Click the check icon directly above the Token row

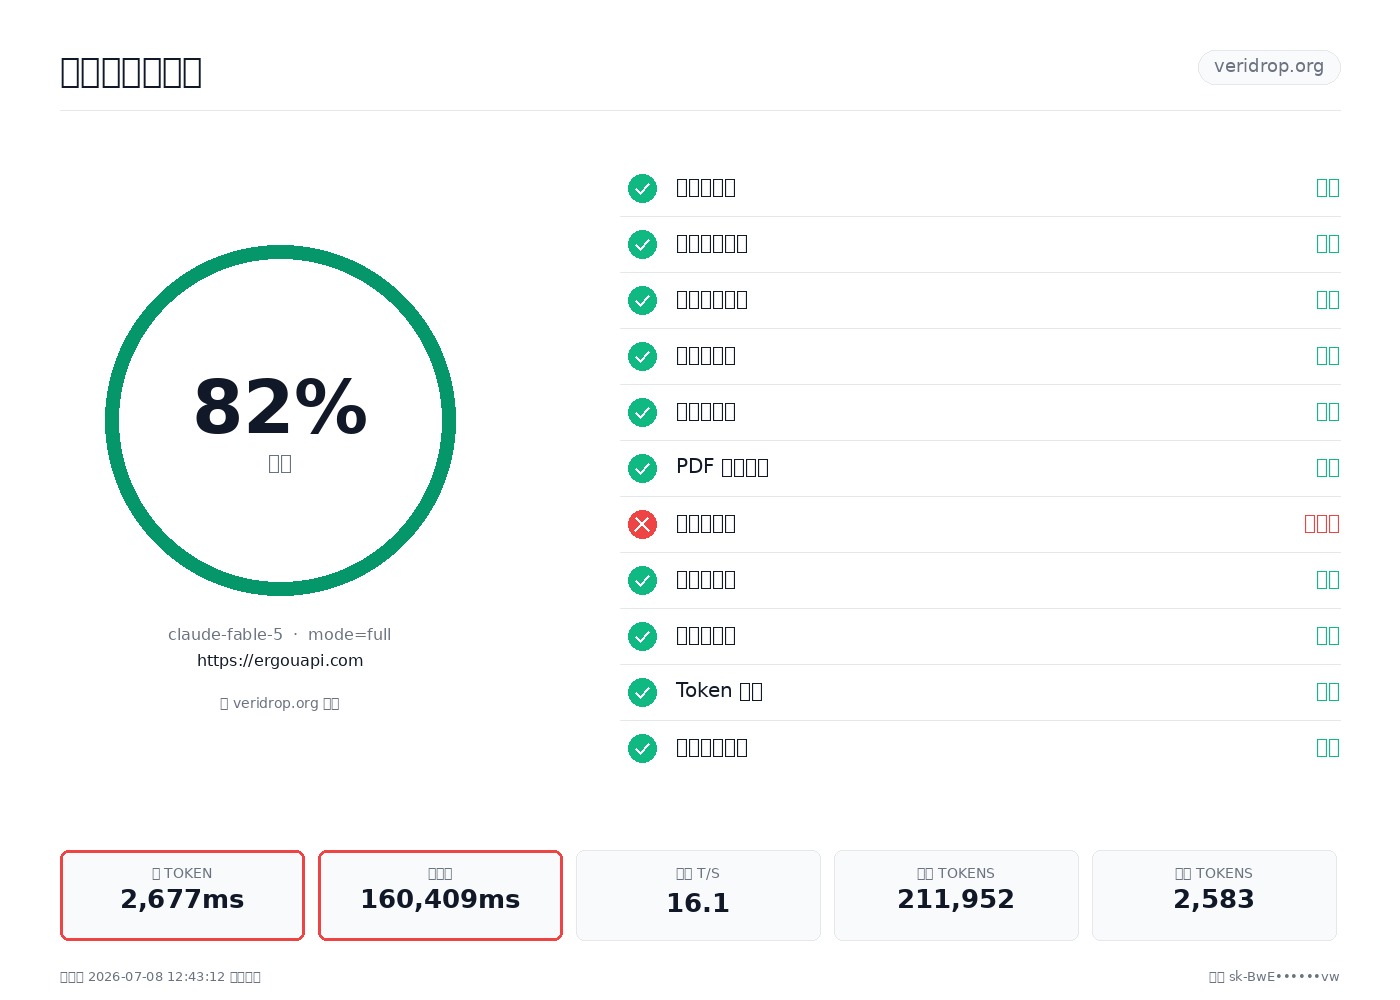pyautogui.click(x=642, y=636)
